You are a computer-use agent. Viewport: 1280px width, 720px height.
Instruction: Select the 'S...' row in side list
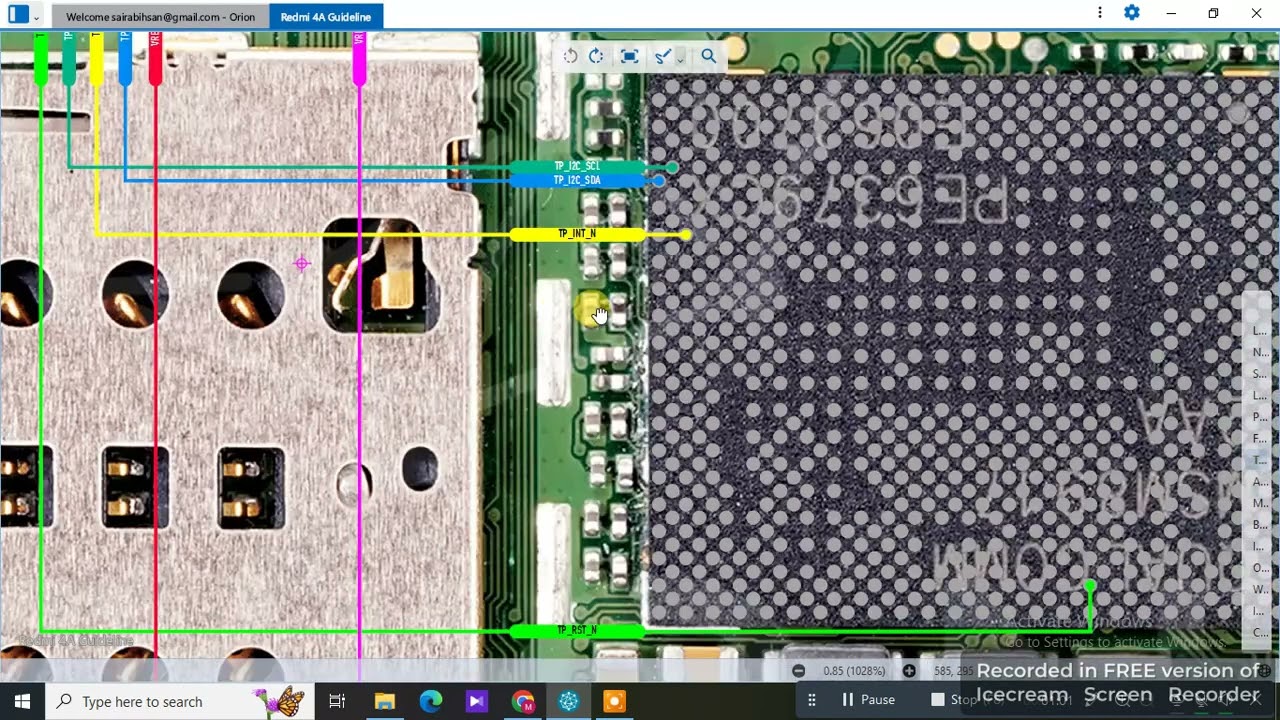point(1259,374)
